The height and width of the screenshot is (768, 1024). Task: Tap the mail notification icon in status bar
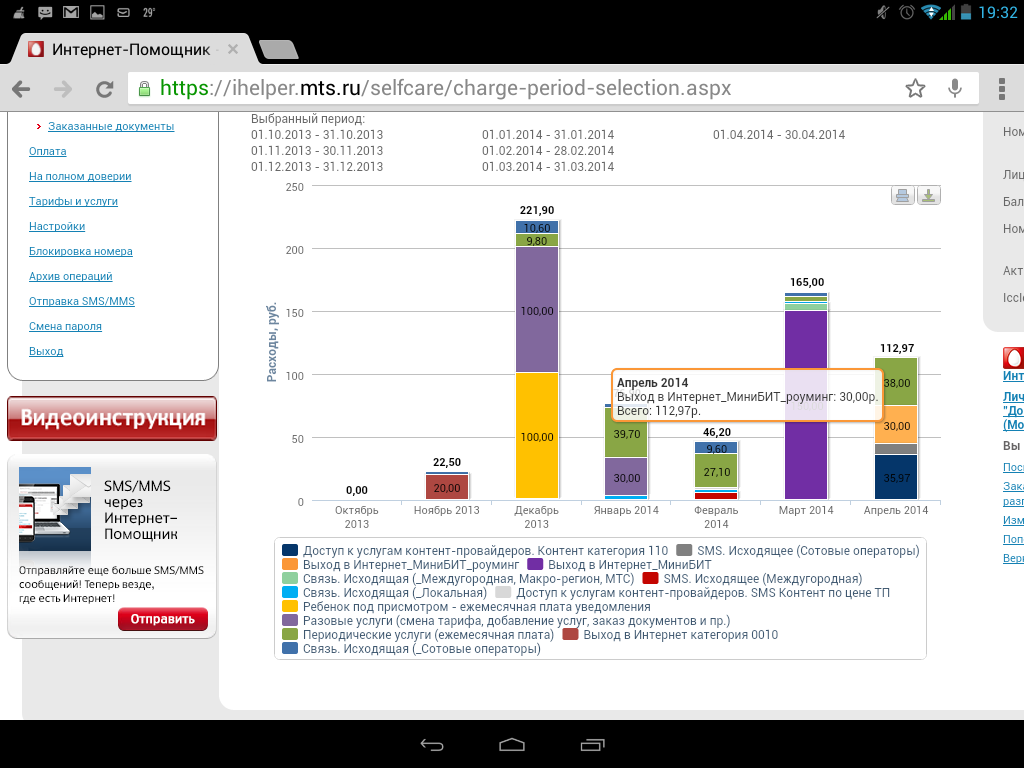(x=71, y=12)
